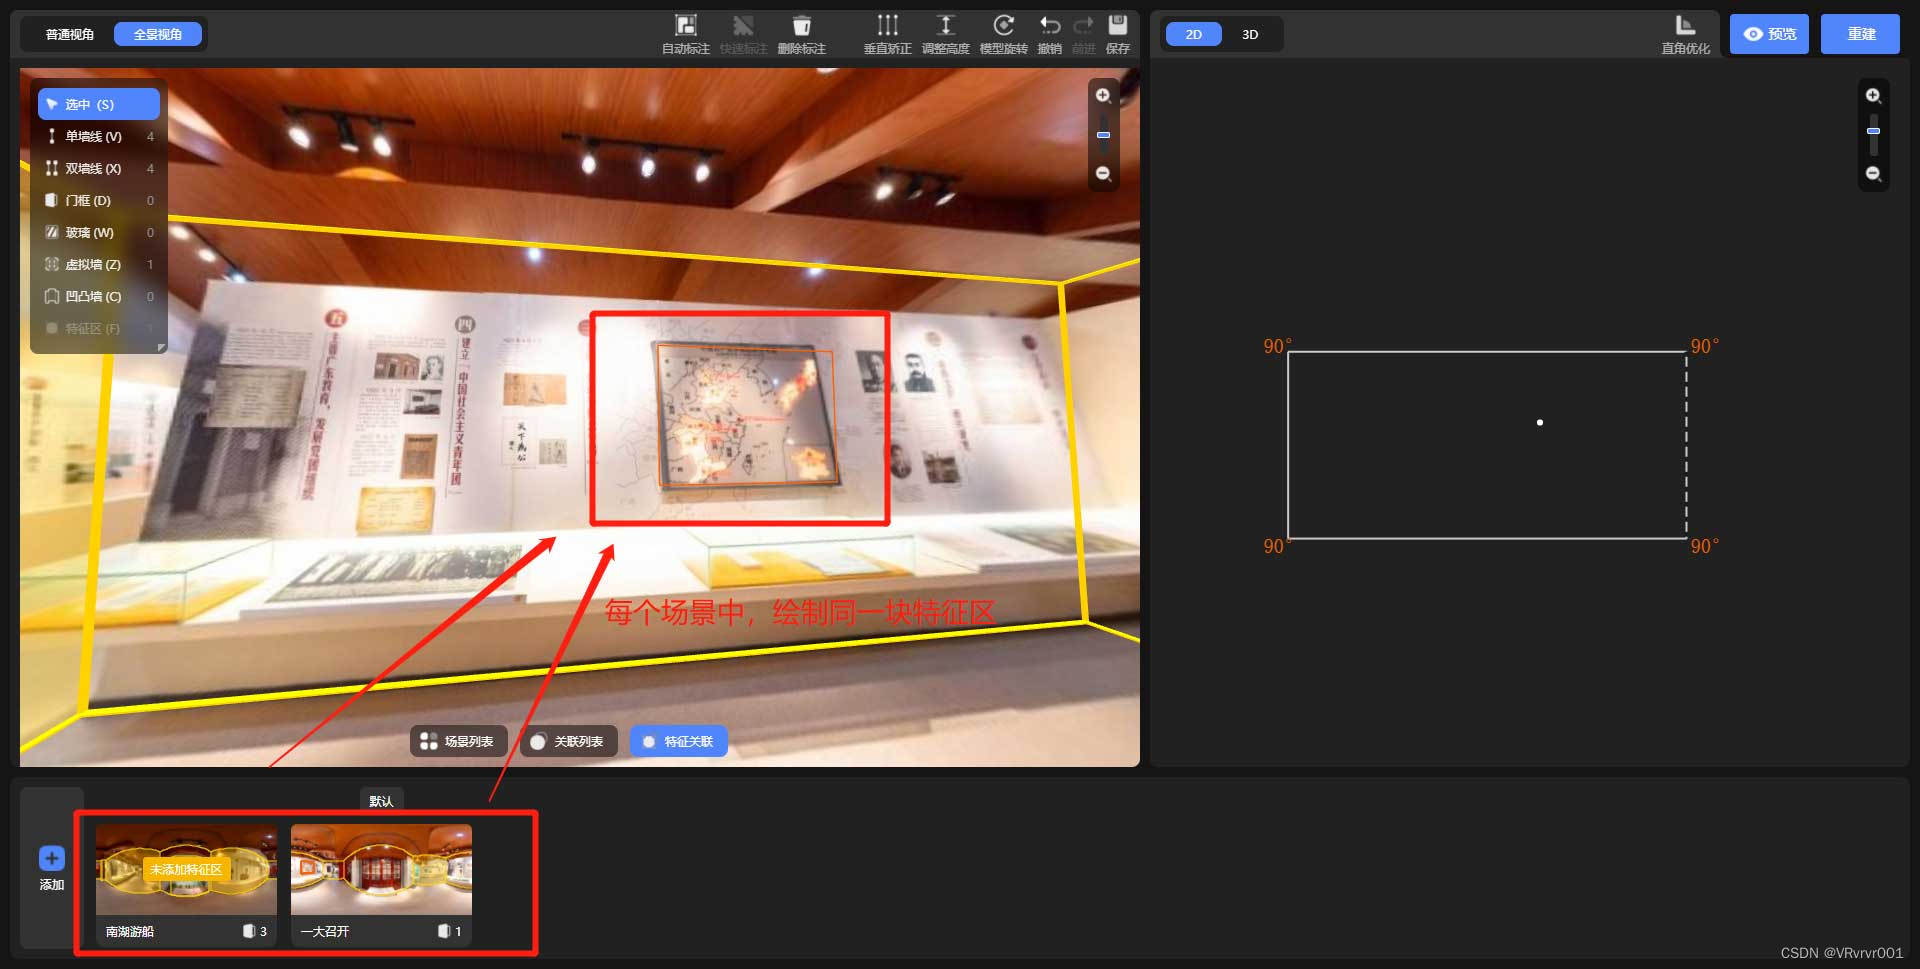Redo with the 前进 icon

tap(1084, 26)
